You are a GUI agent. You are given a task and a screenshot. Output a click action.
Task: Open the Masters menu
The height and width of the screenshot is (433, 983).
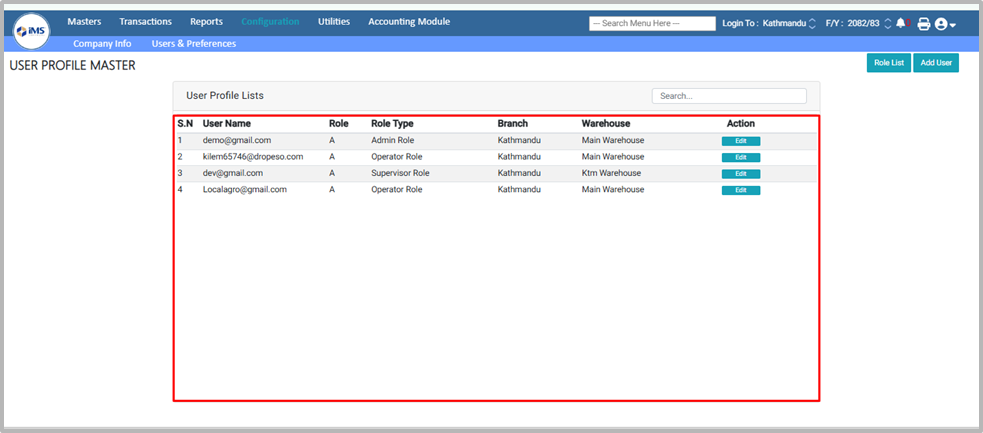tap(84, 21)
